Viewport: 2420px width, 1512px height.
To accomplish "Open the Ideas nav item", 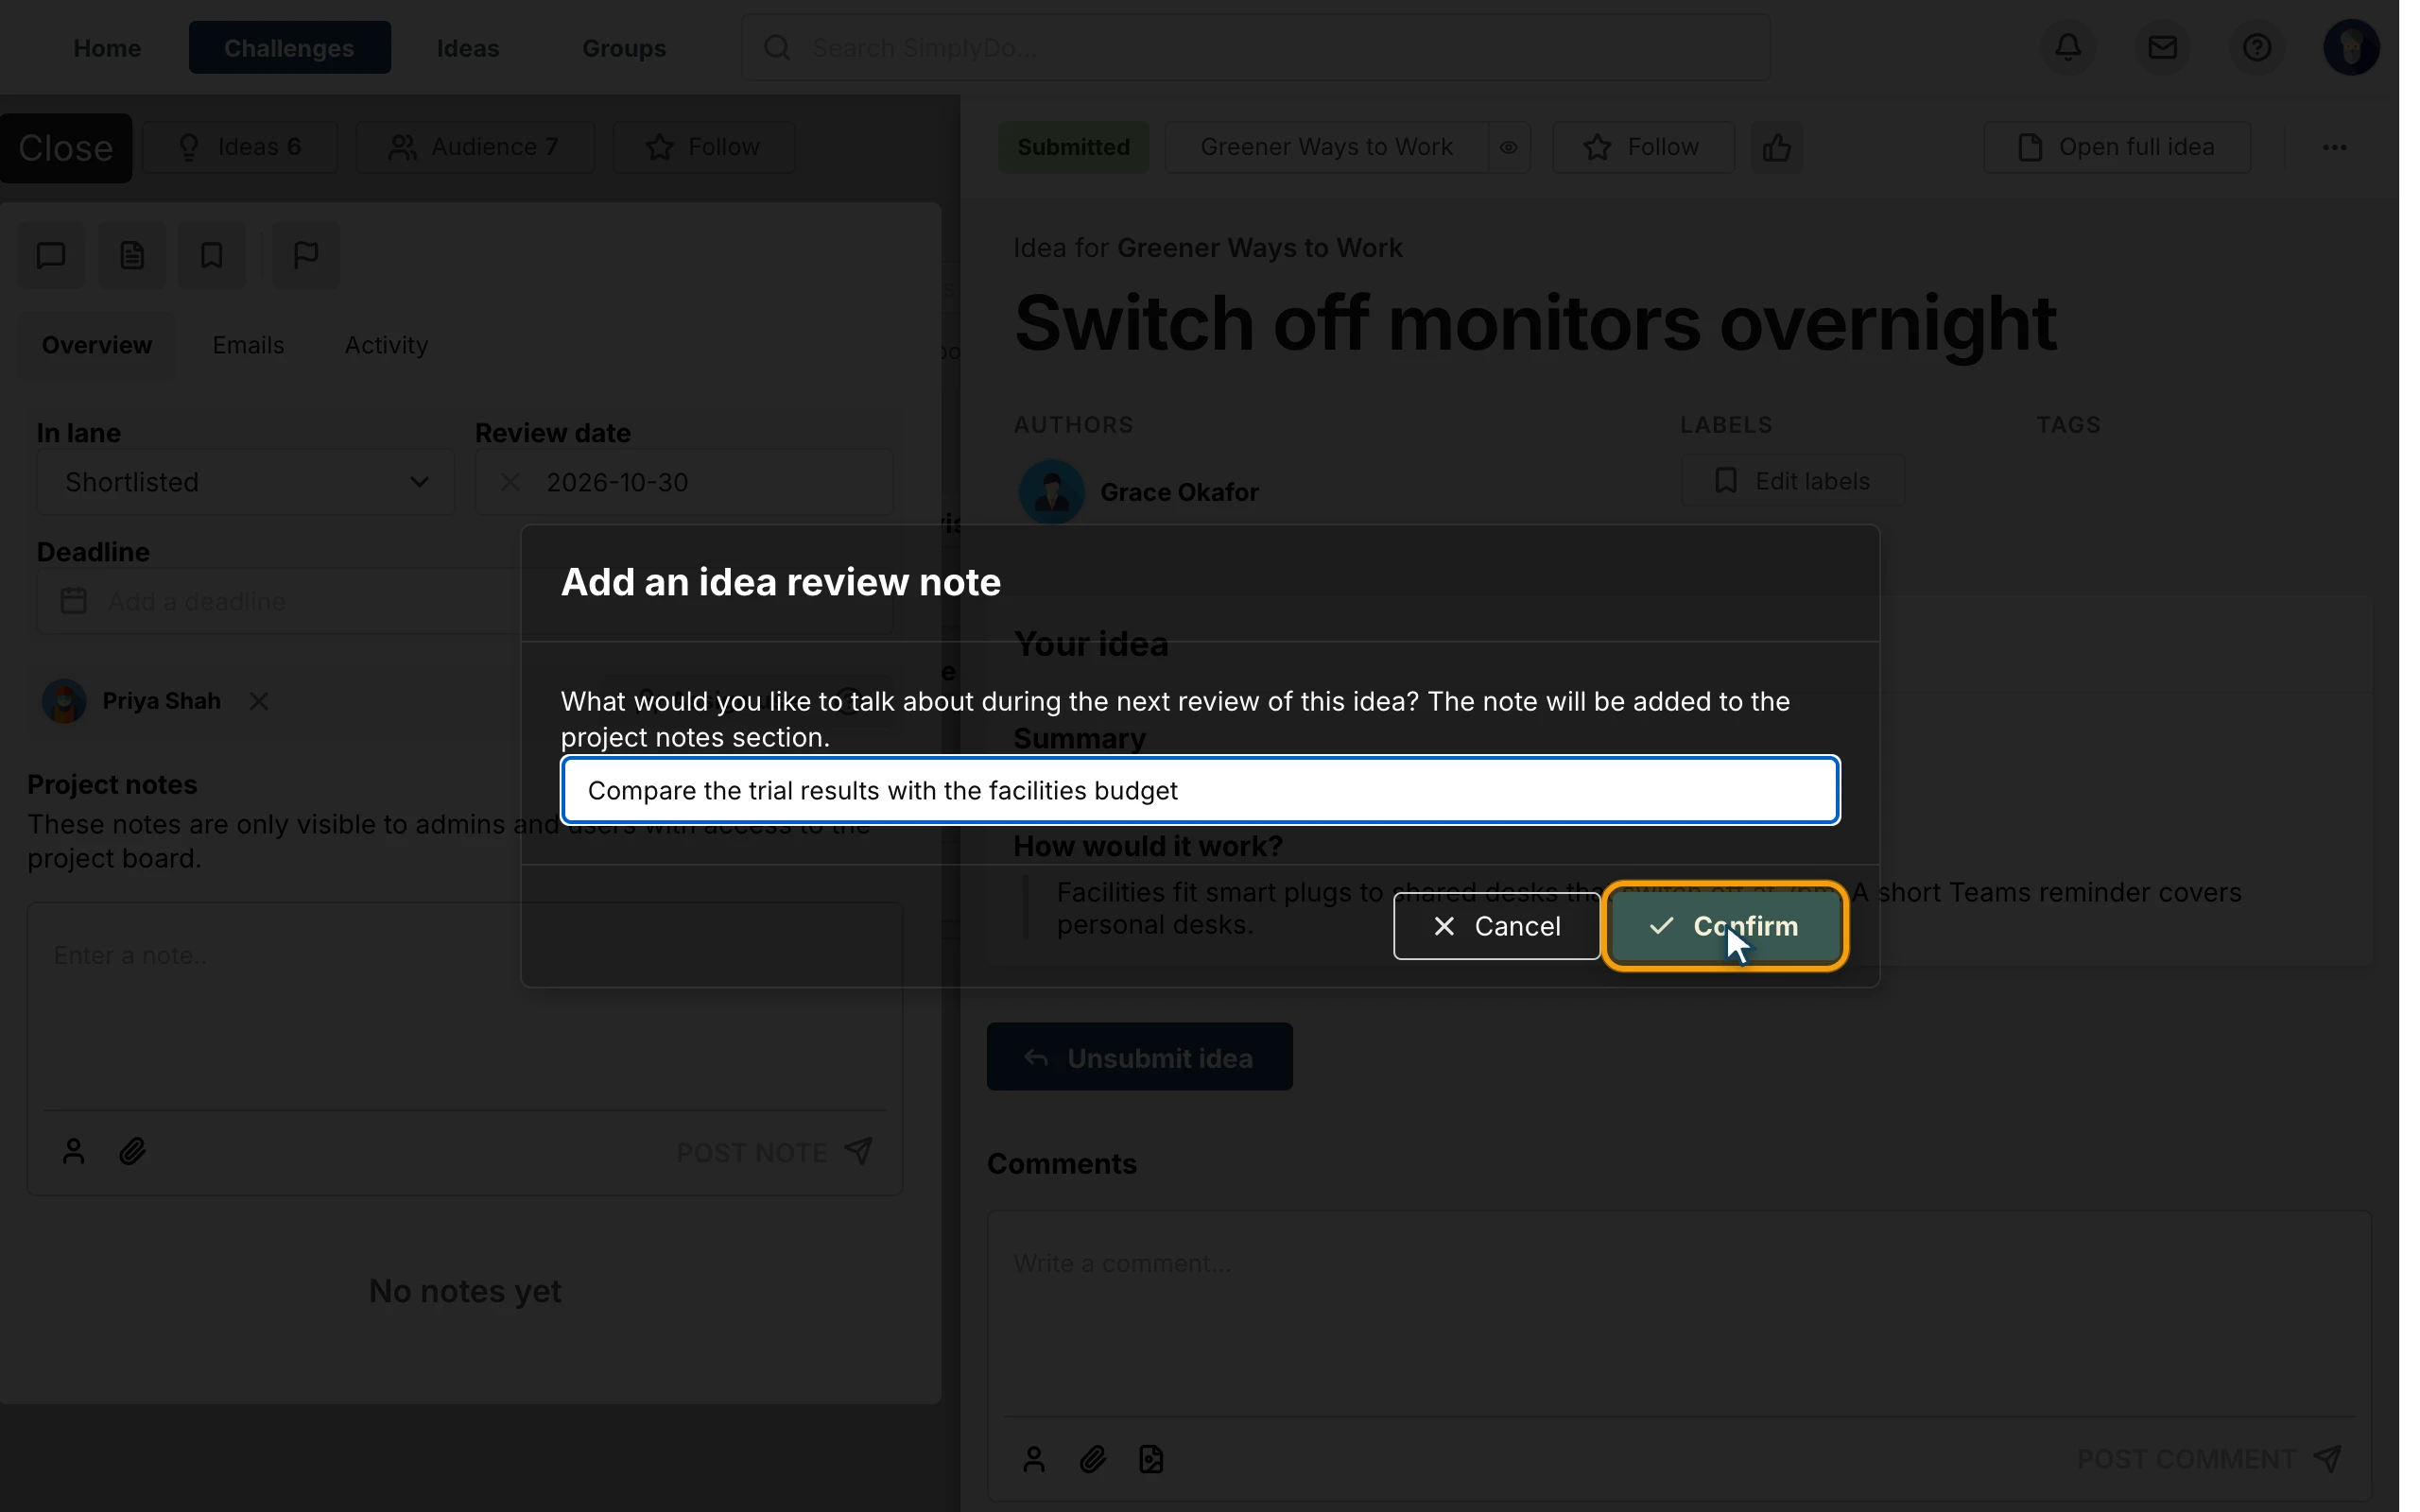I will (x=468, y=47).
